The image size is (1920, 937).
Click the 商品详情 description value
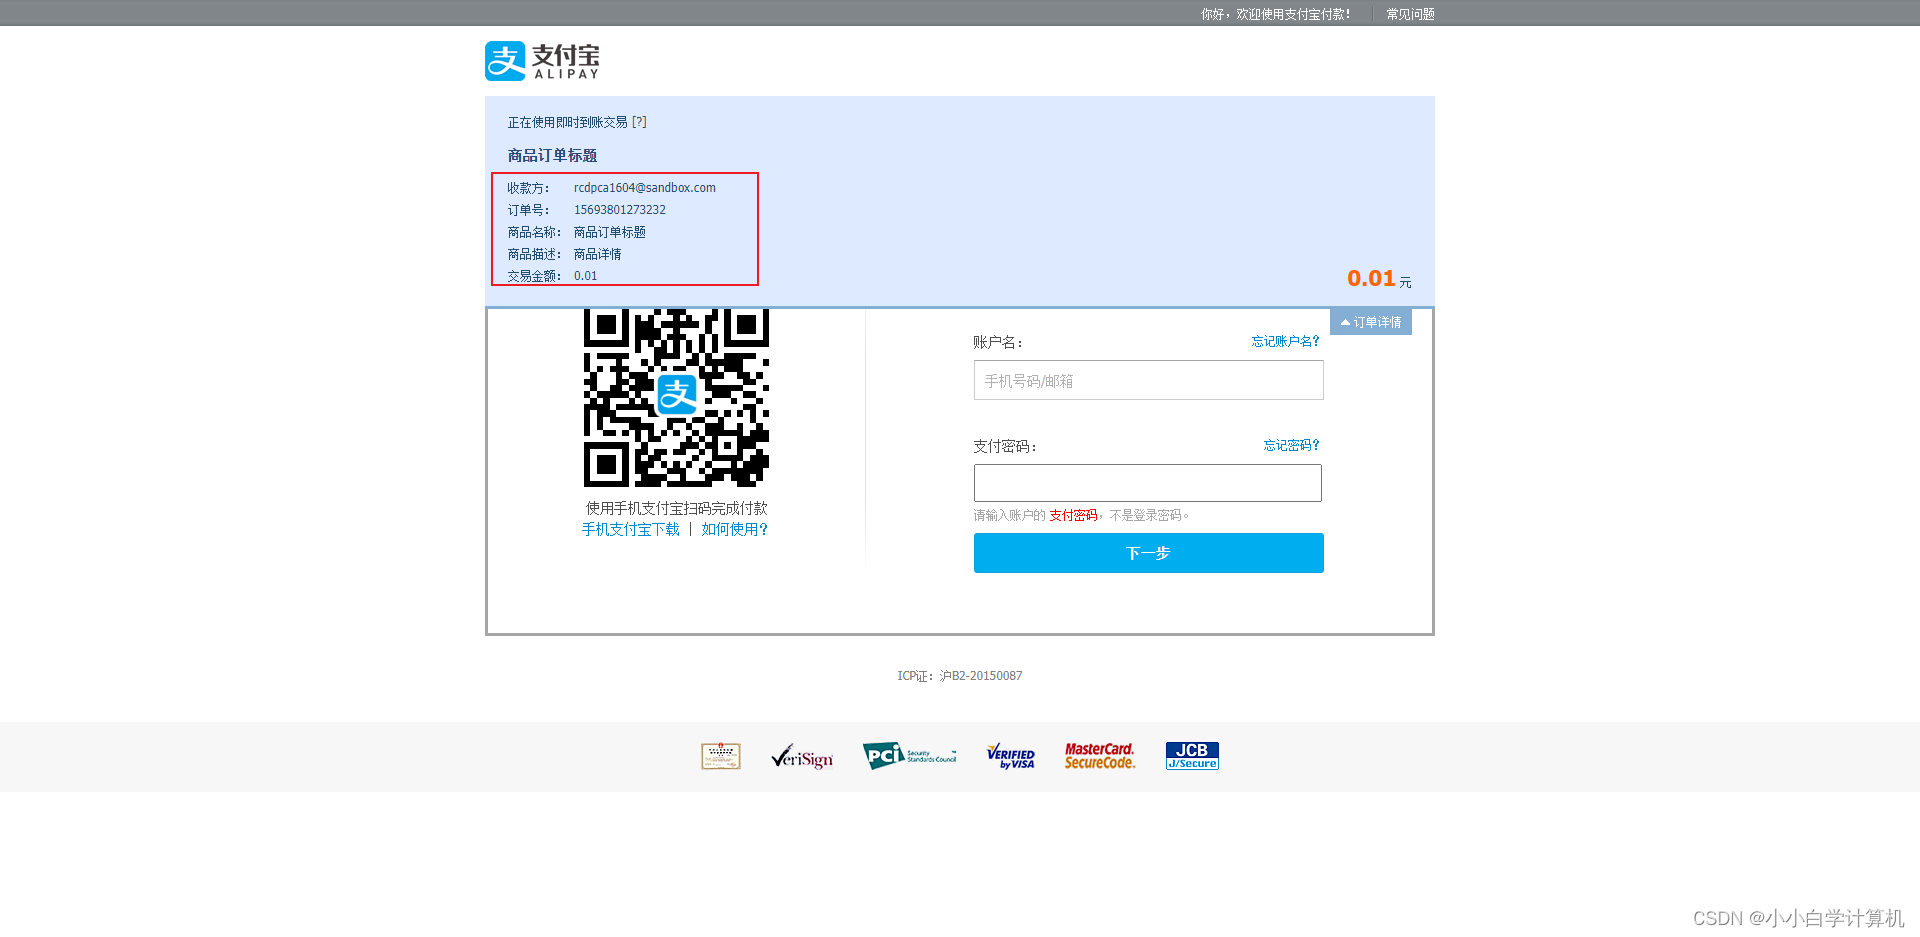click(x=598, y=254)
